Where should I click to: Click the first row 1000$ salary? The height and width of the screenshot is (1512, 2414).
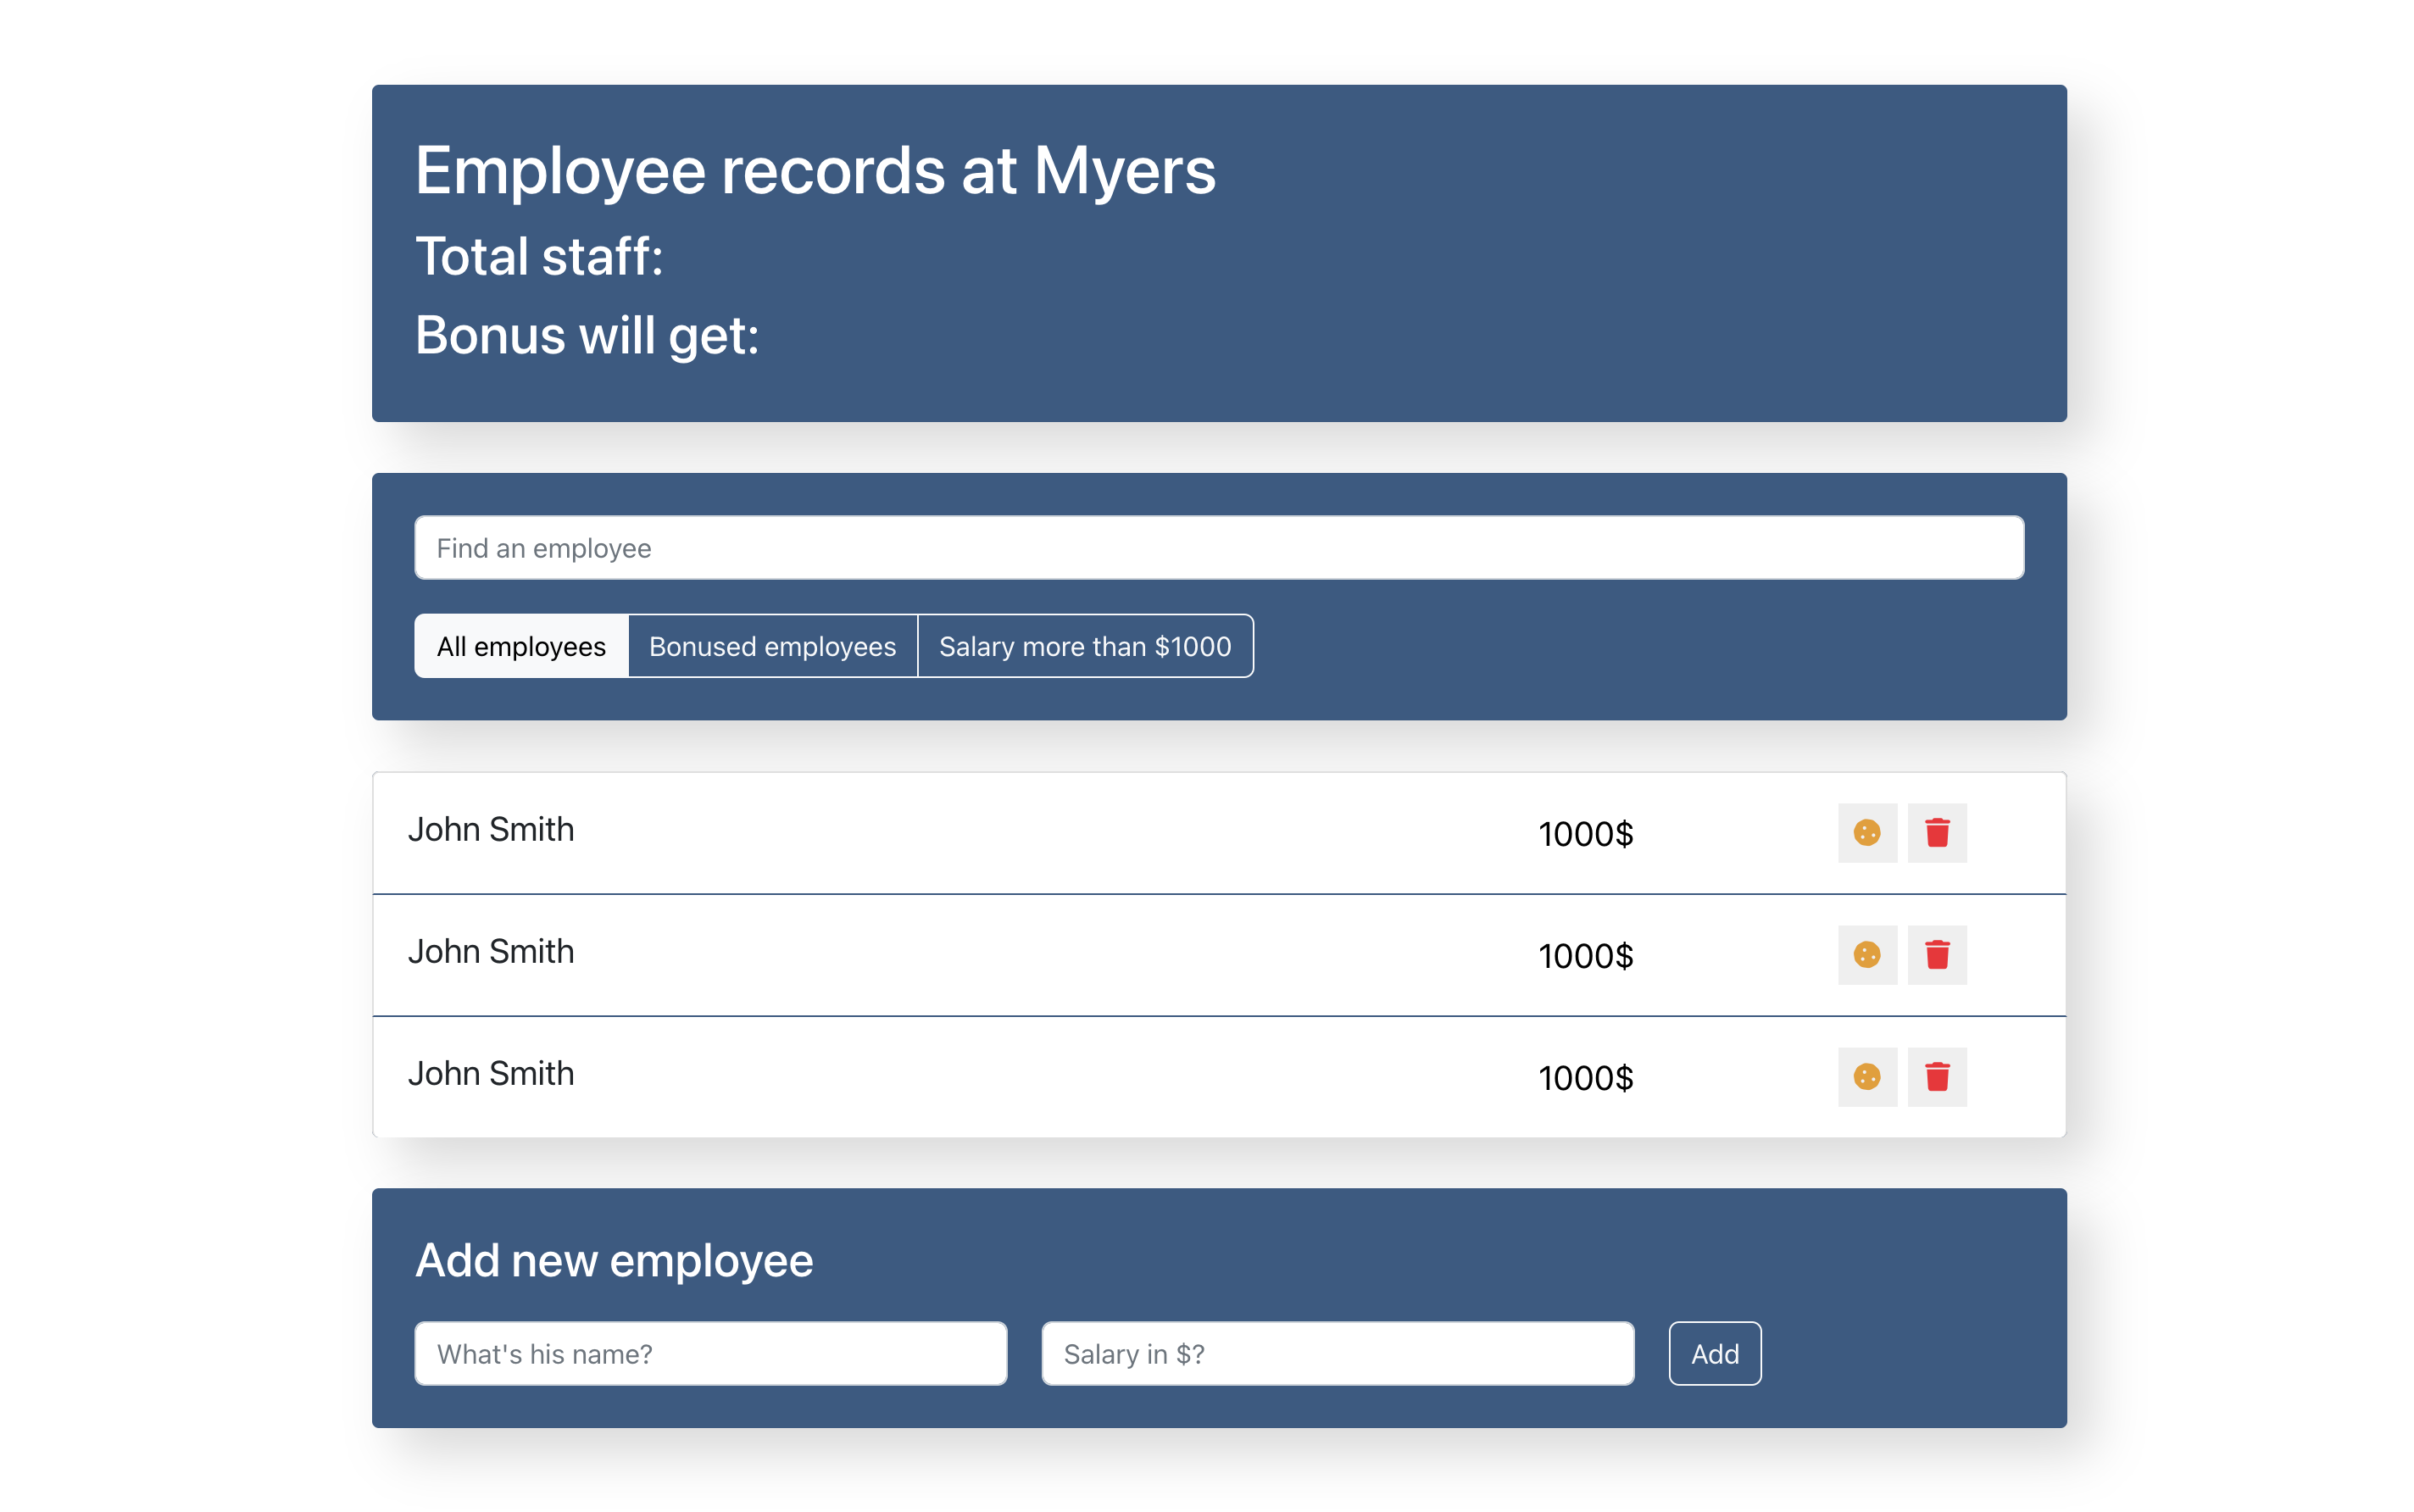[1585, 833]
